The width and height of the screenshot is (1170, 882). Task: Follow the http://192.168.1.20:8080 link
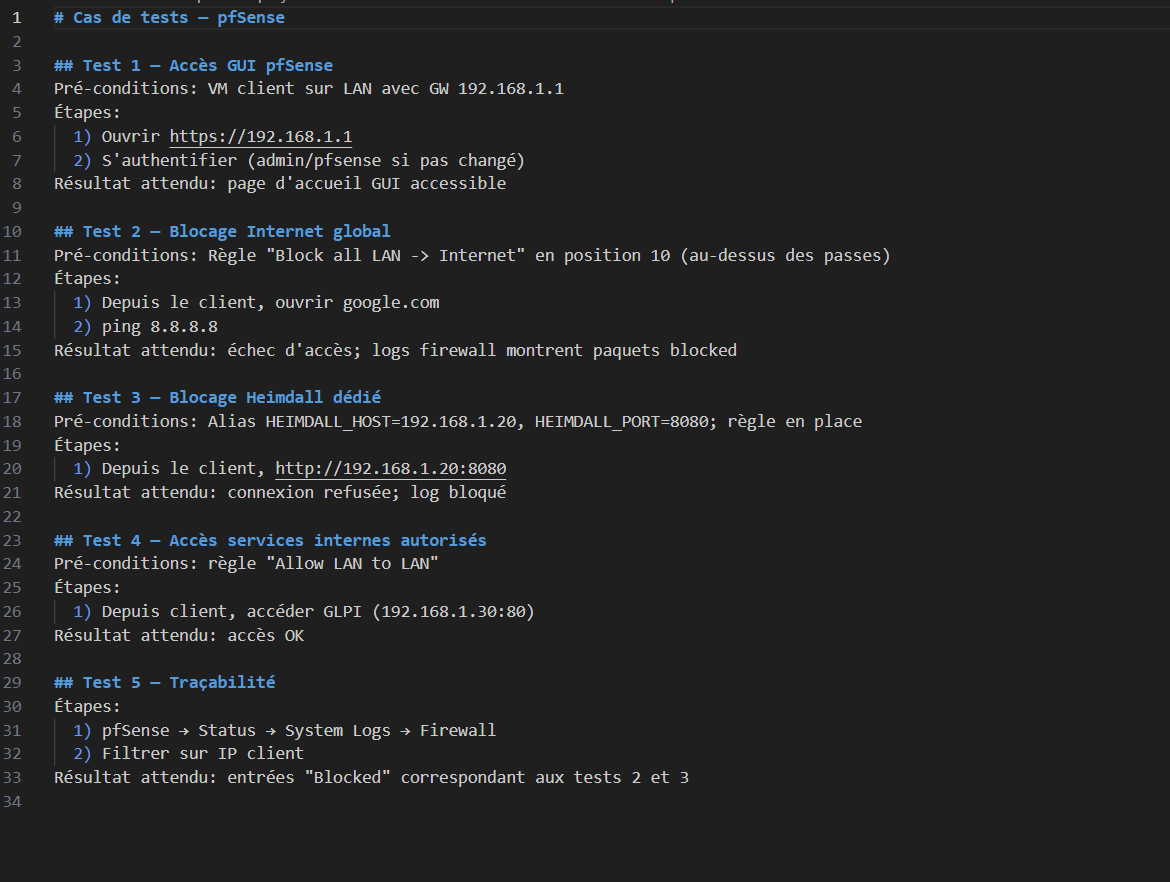pos(390,469)
